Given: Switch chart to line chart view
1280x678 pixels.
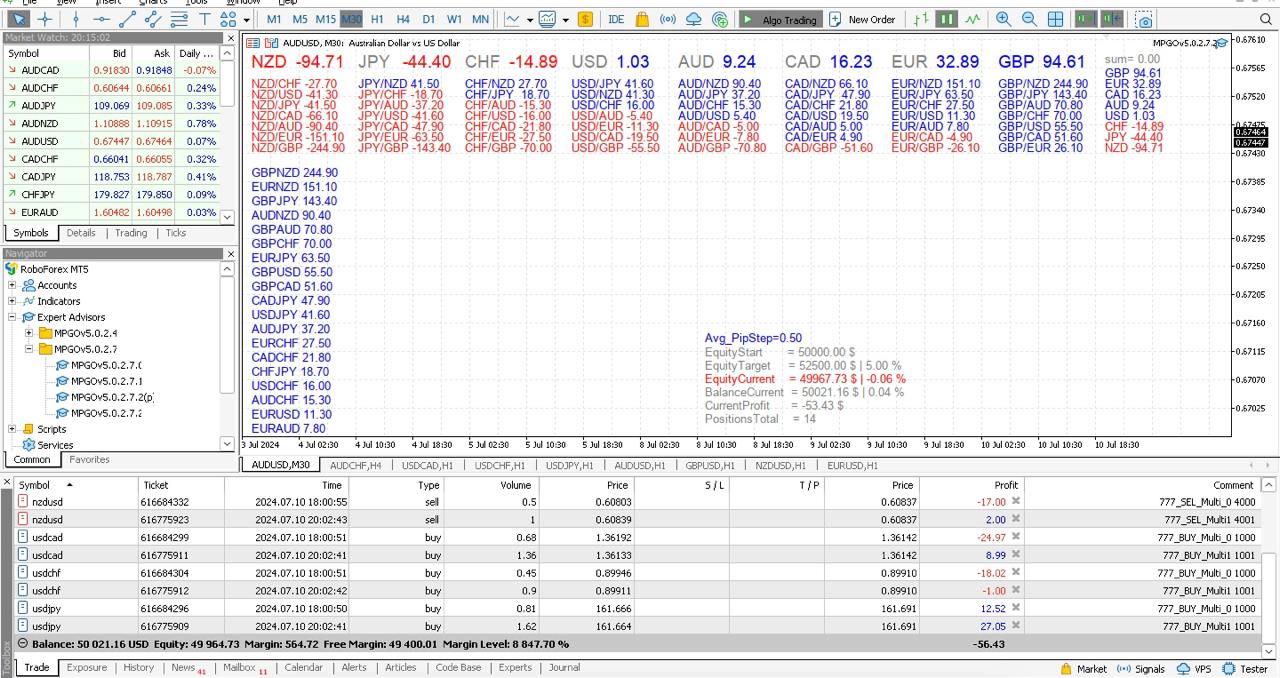Looking at the screenshot, I should pos(972,19).
